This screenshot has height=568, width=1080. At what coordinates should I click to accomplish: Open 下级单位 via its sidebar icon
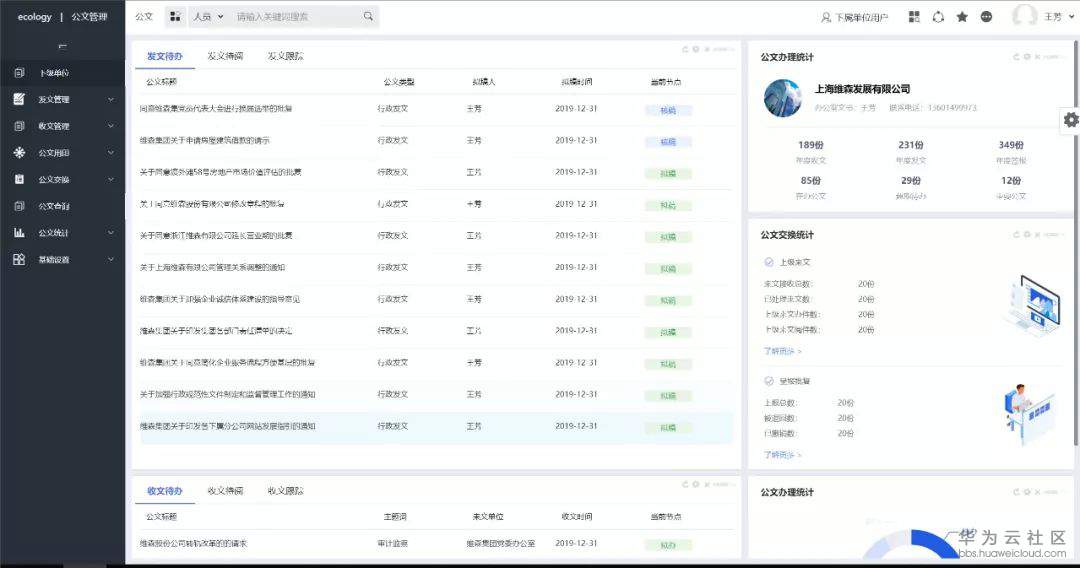[19, 72]
